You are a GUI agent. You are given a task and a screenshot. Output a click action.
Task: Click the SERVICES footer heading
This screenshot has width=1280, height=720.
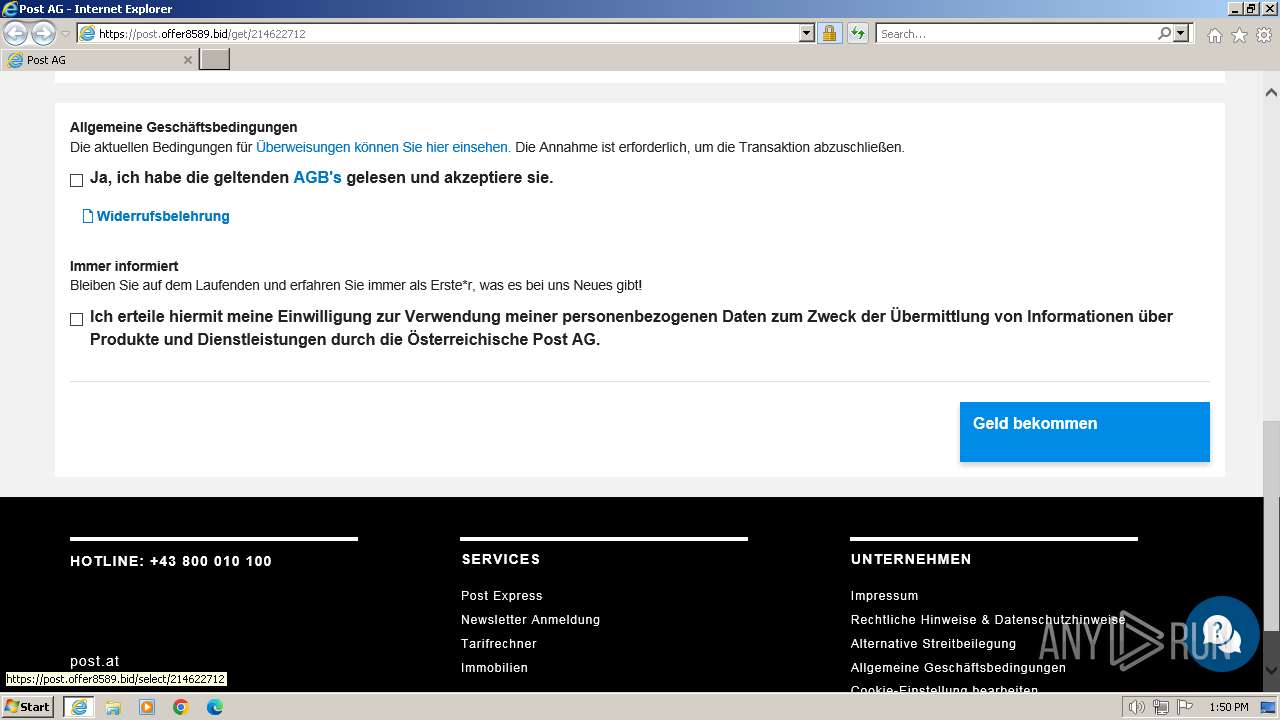[501, 559]
